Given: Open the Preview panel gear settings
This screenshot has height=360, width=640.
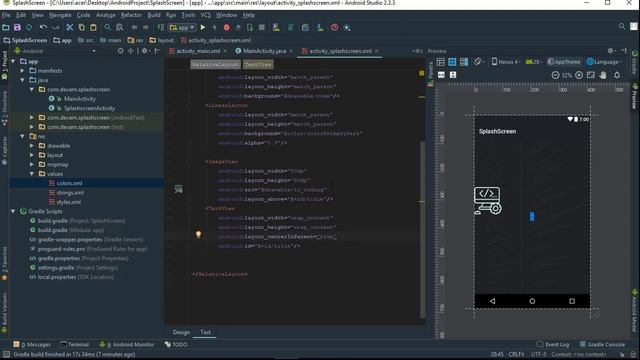Looking at the screenshot, I should click(611, 51).
